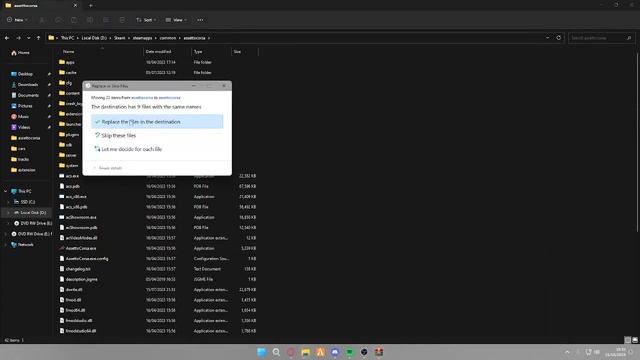Switch to details view layout toggle

(628, 340)
